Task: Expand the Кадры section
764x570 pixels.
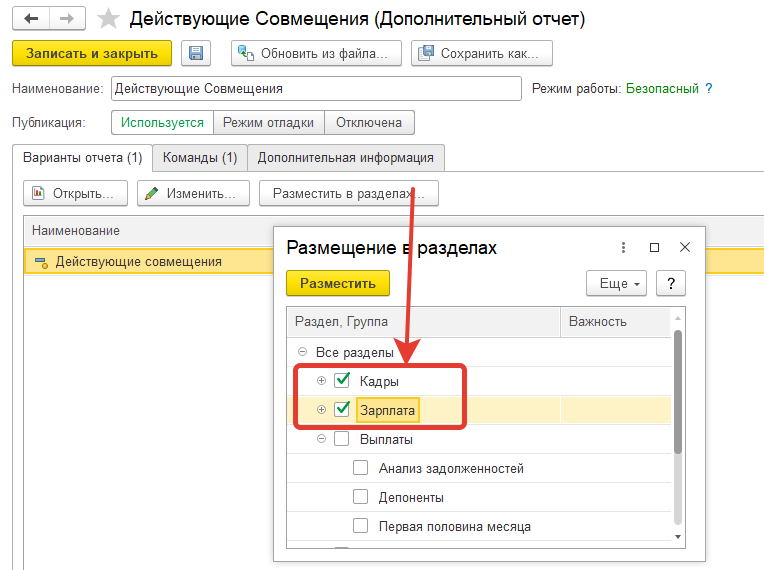Action: (321, 380)
